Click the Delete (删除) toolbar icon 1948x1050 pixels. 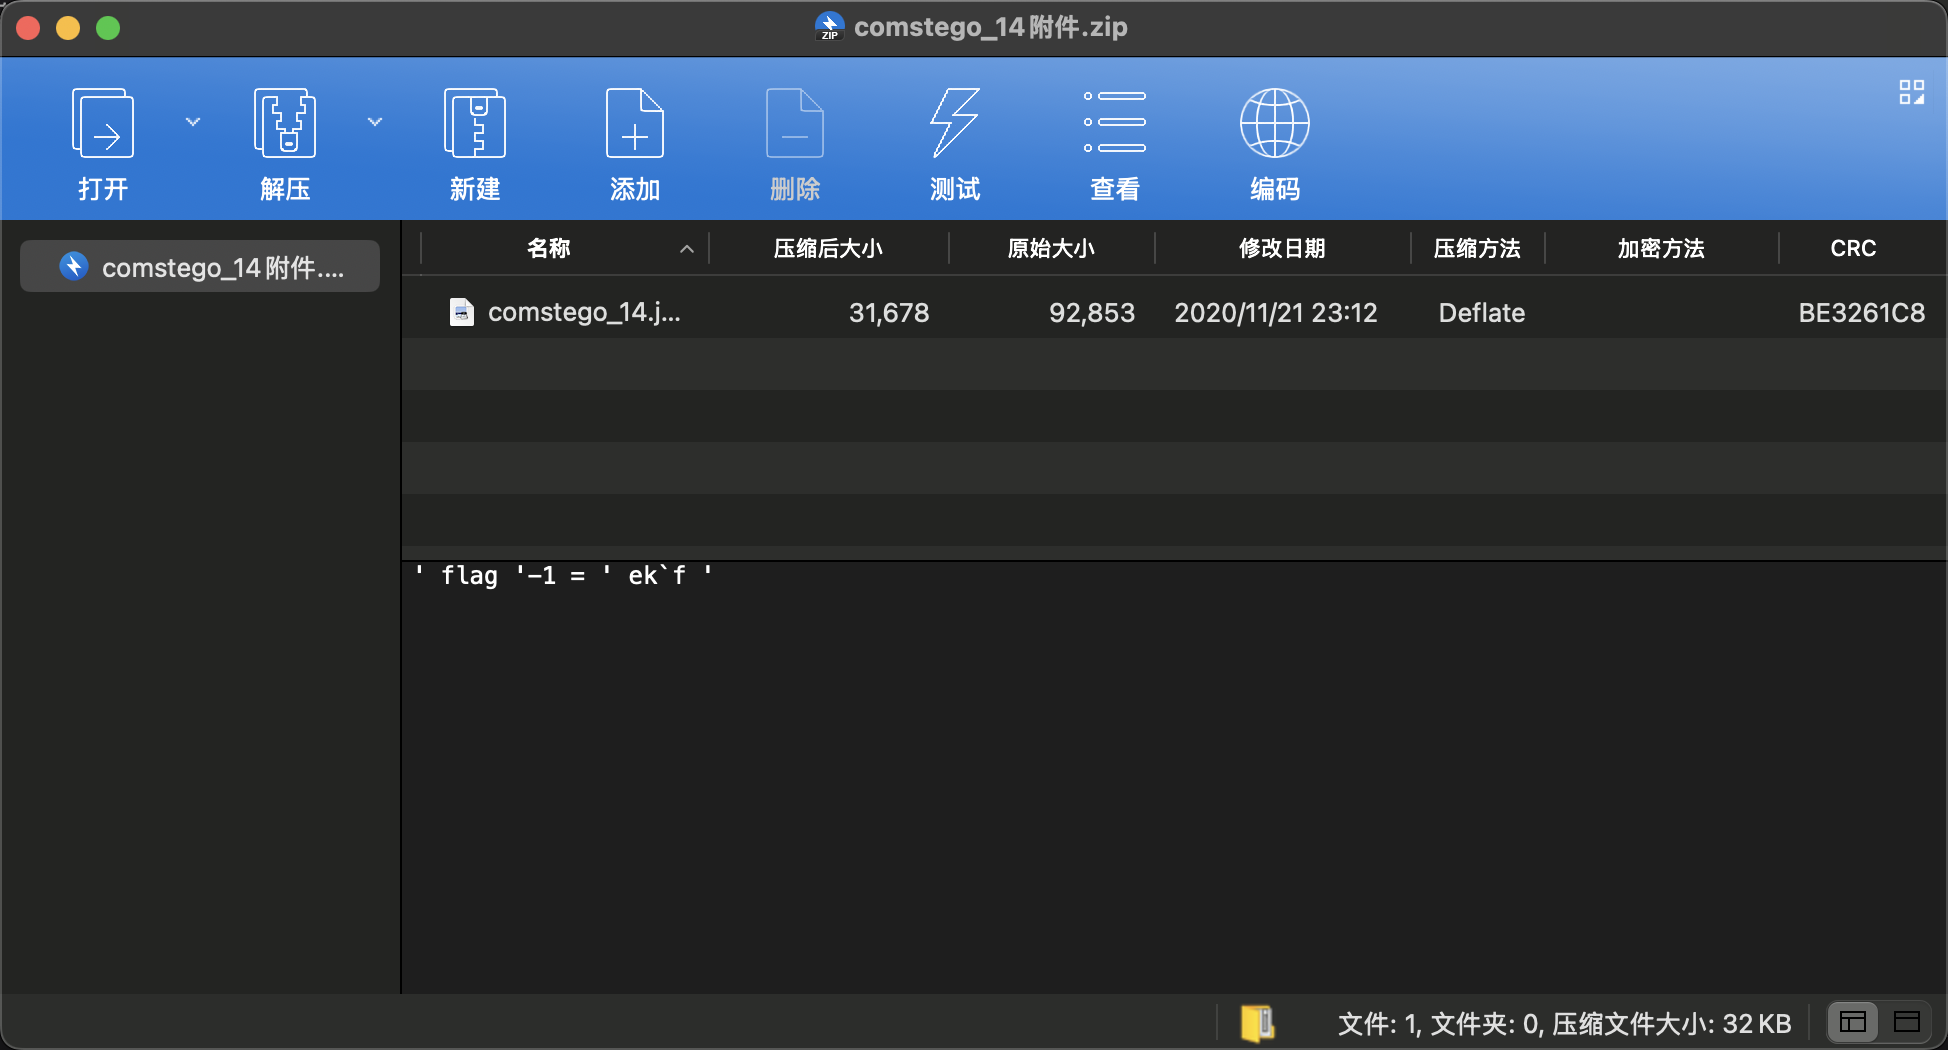(795, 124)
